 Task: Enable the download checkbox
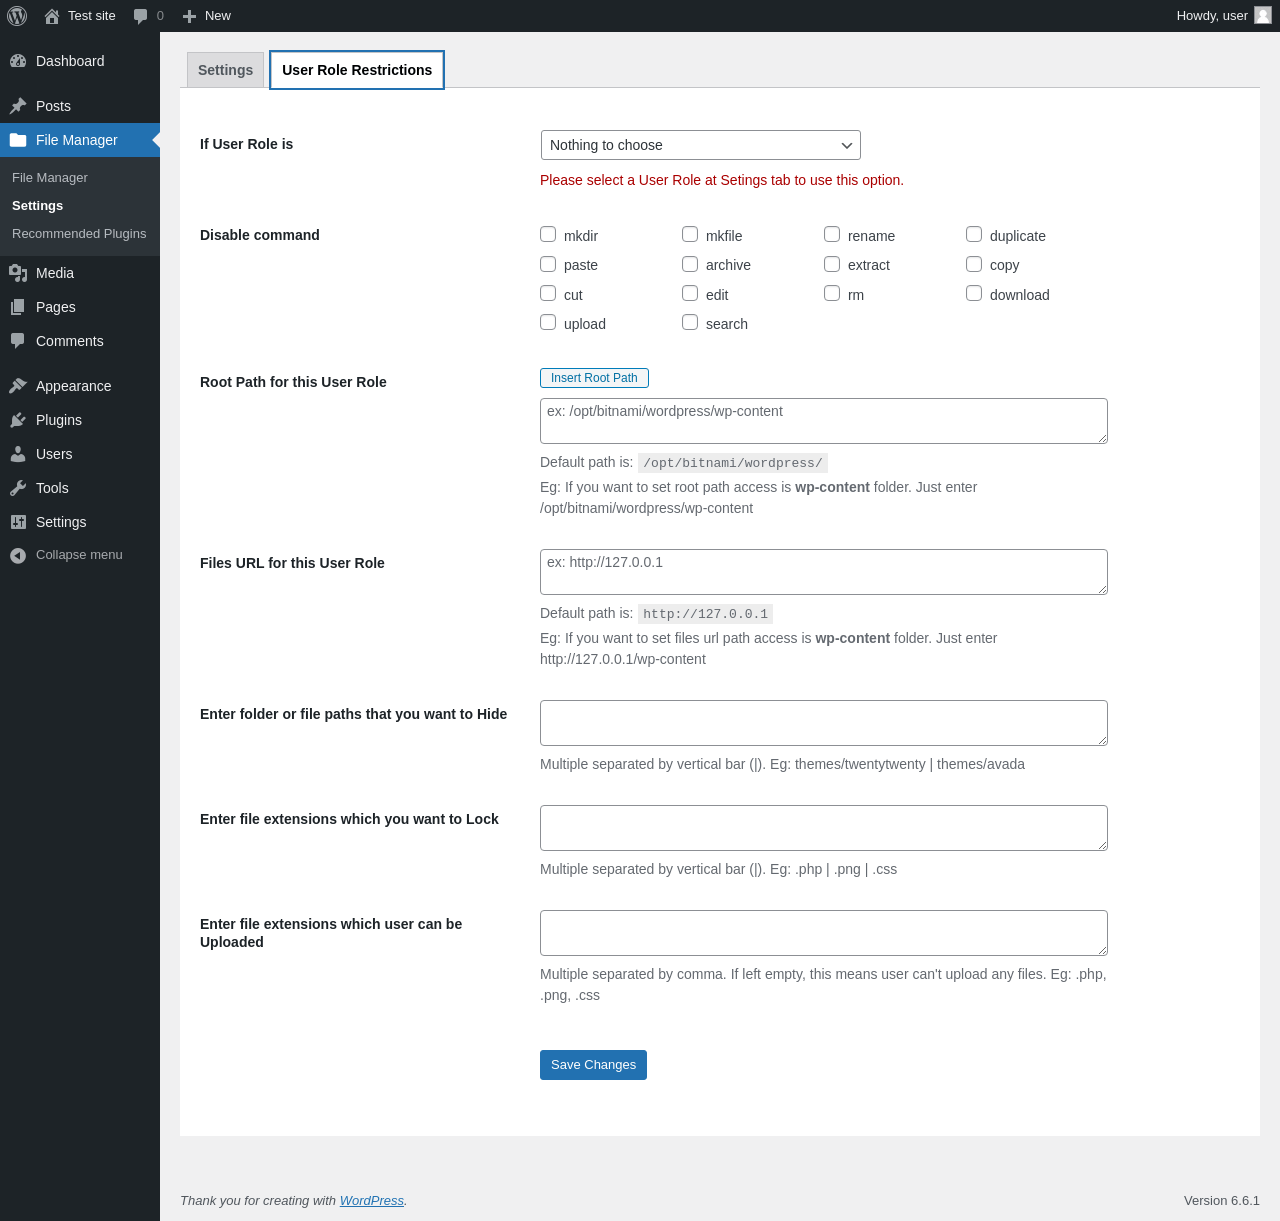click(974, 293)
